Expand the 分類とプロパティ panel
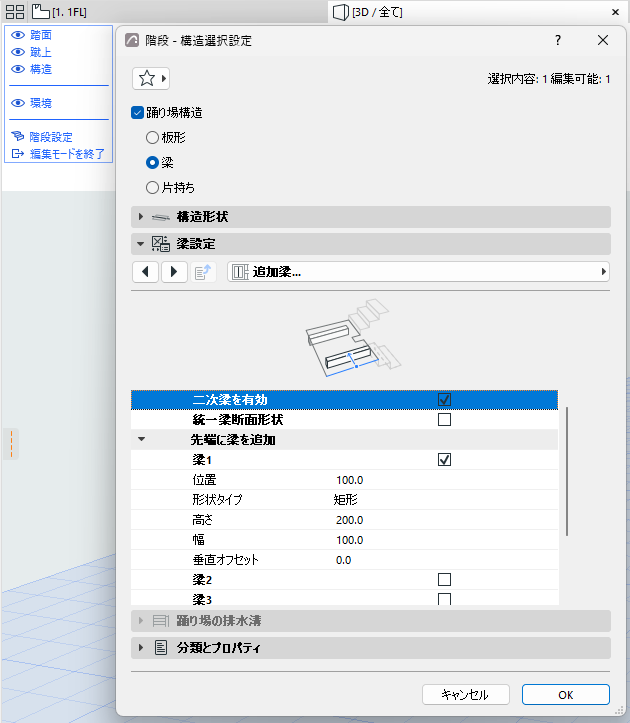This screenshot has width=630, height=723. (371, 648)
